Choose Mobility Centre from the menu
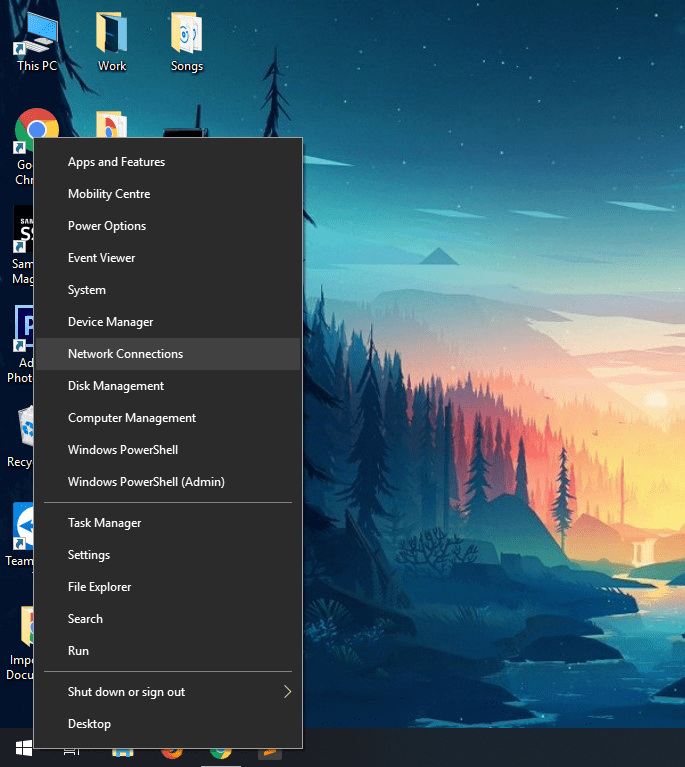The height and width of the screenshot is (767, 685). coord(168,194)
